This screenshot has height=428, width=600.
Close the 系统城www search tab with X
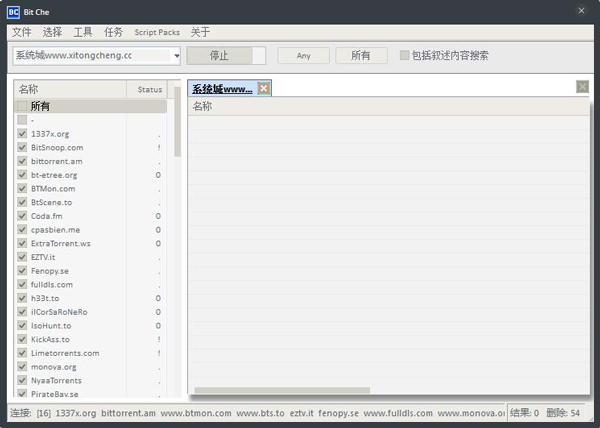[263, 89]
